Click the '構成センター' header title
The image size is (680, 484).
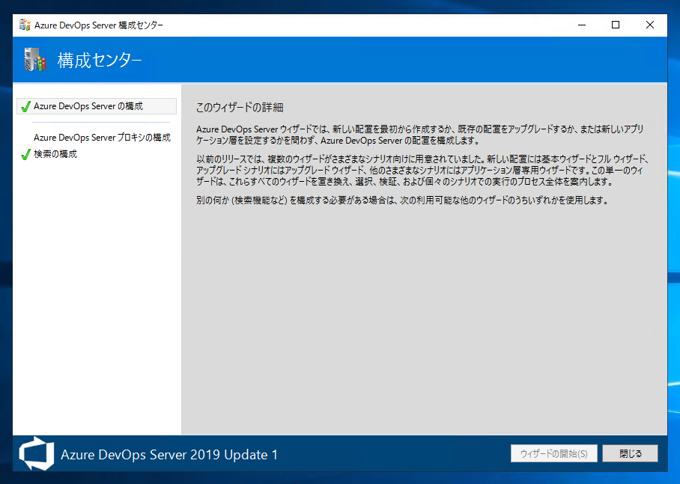pos(99,60)
